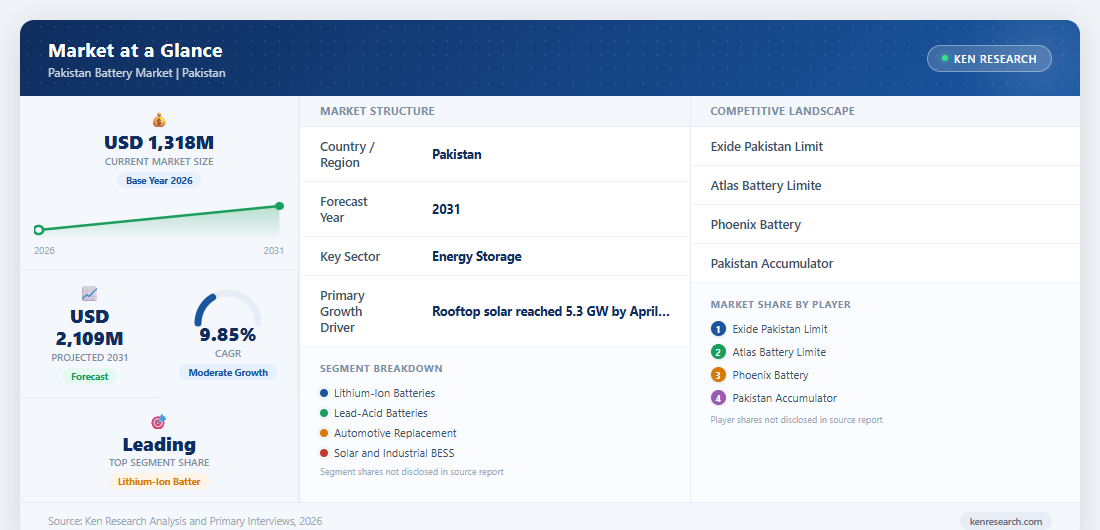Click the Lead-Acid Batteries segment label
The image size is (1100, 530).
(x=381, y=413)
